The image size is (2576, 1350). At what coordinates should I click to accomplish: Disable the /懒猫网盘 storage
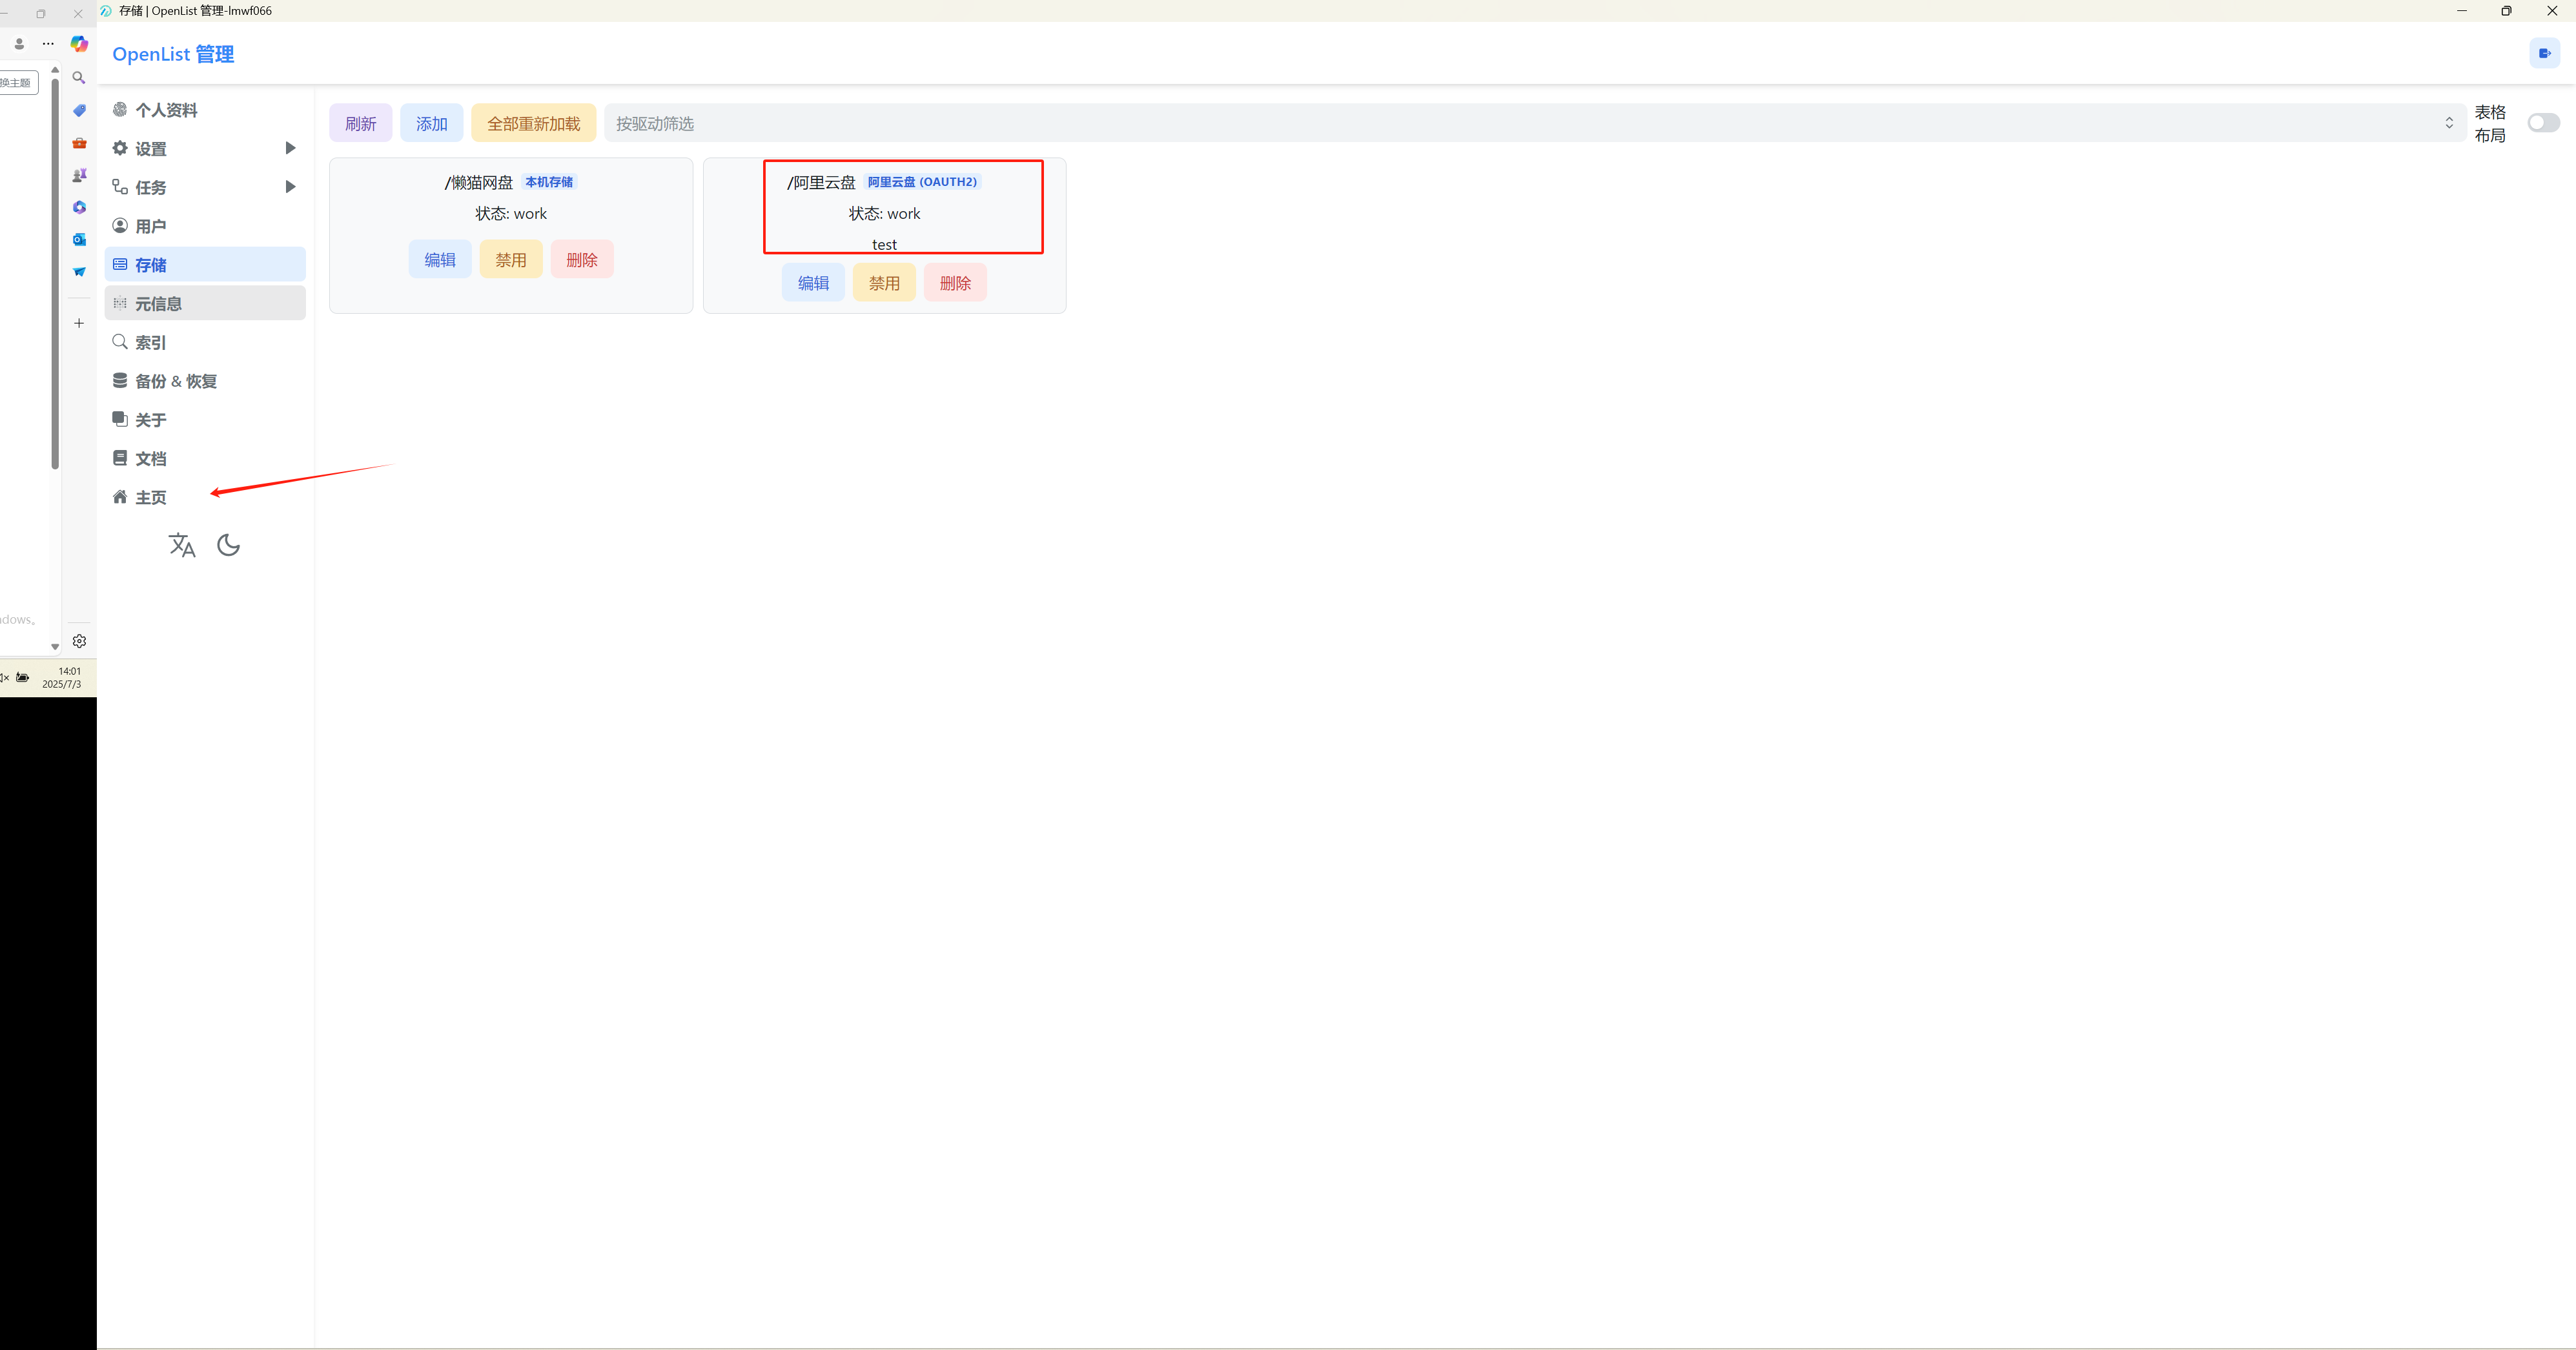click(511, 260)
